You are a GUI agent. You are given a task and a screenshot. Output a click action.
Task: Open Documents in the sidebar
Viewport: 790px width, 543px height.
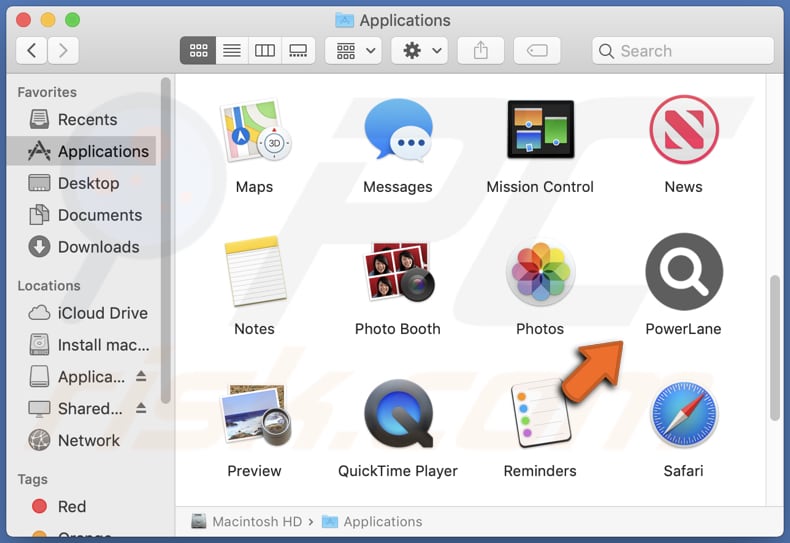coord(82,215)
